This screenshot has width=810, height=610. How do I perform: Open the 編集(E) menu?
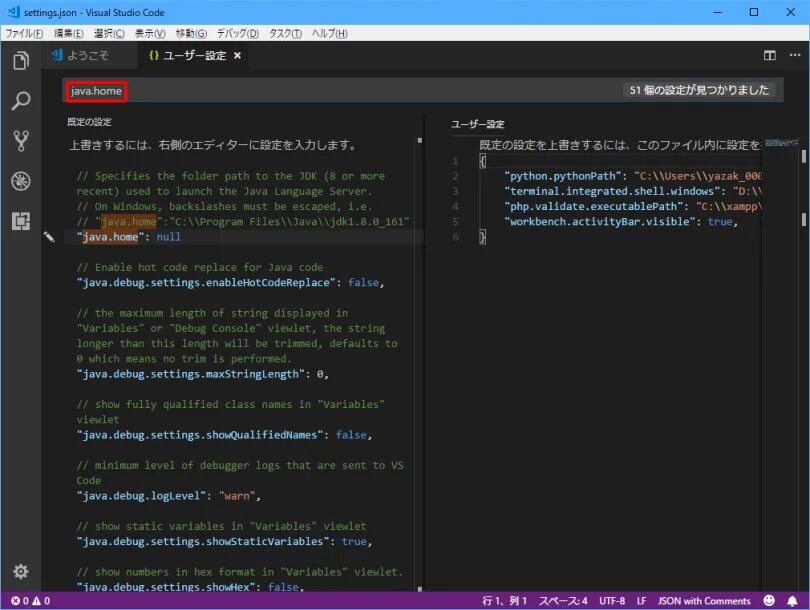(x=68, y=34)
